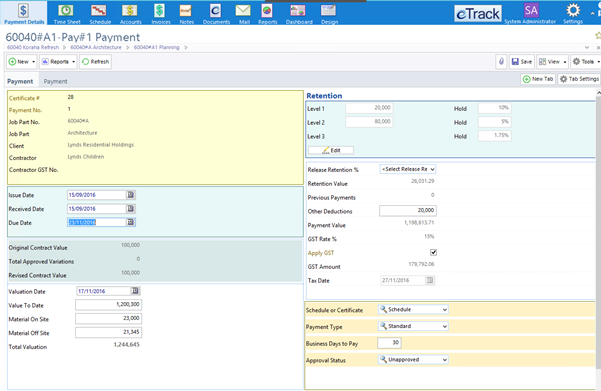Click the Level 1 retention value field
The image size is (601, 391).
[x=369, y=108]
